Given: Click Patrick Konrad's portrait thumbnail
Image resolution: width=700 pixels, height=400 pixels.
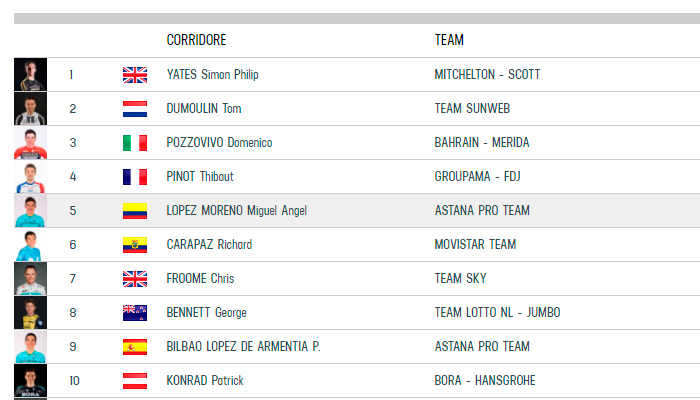Looking at the screenshot, I should coord(30,380).
